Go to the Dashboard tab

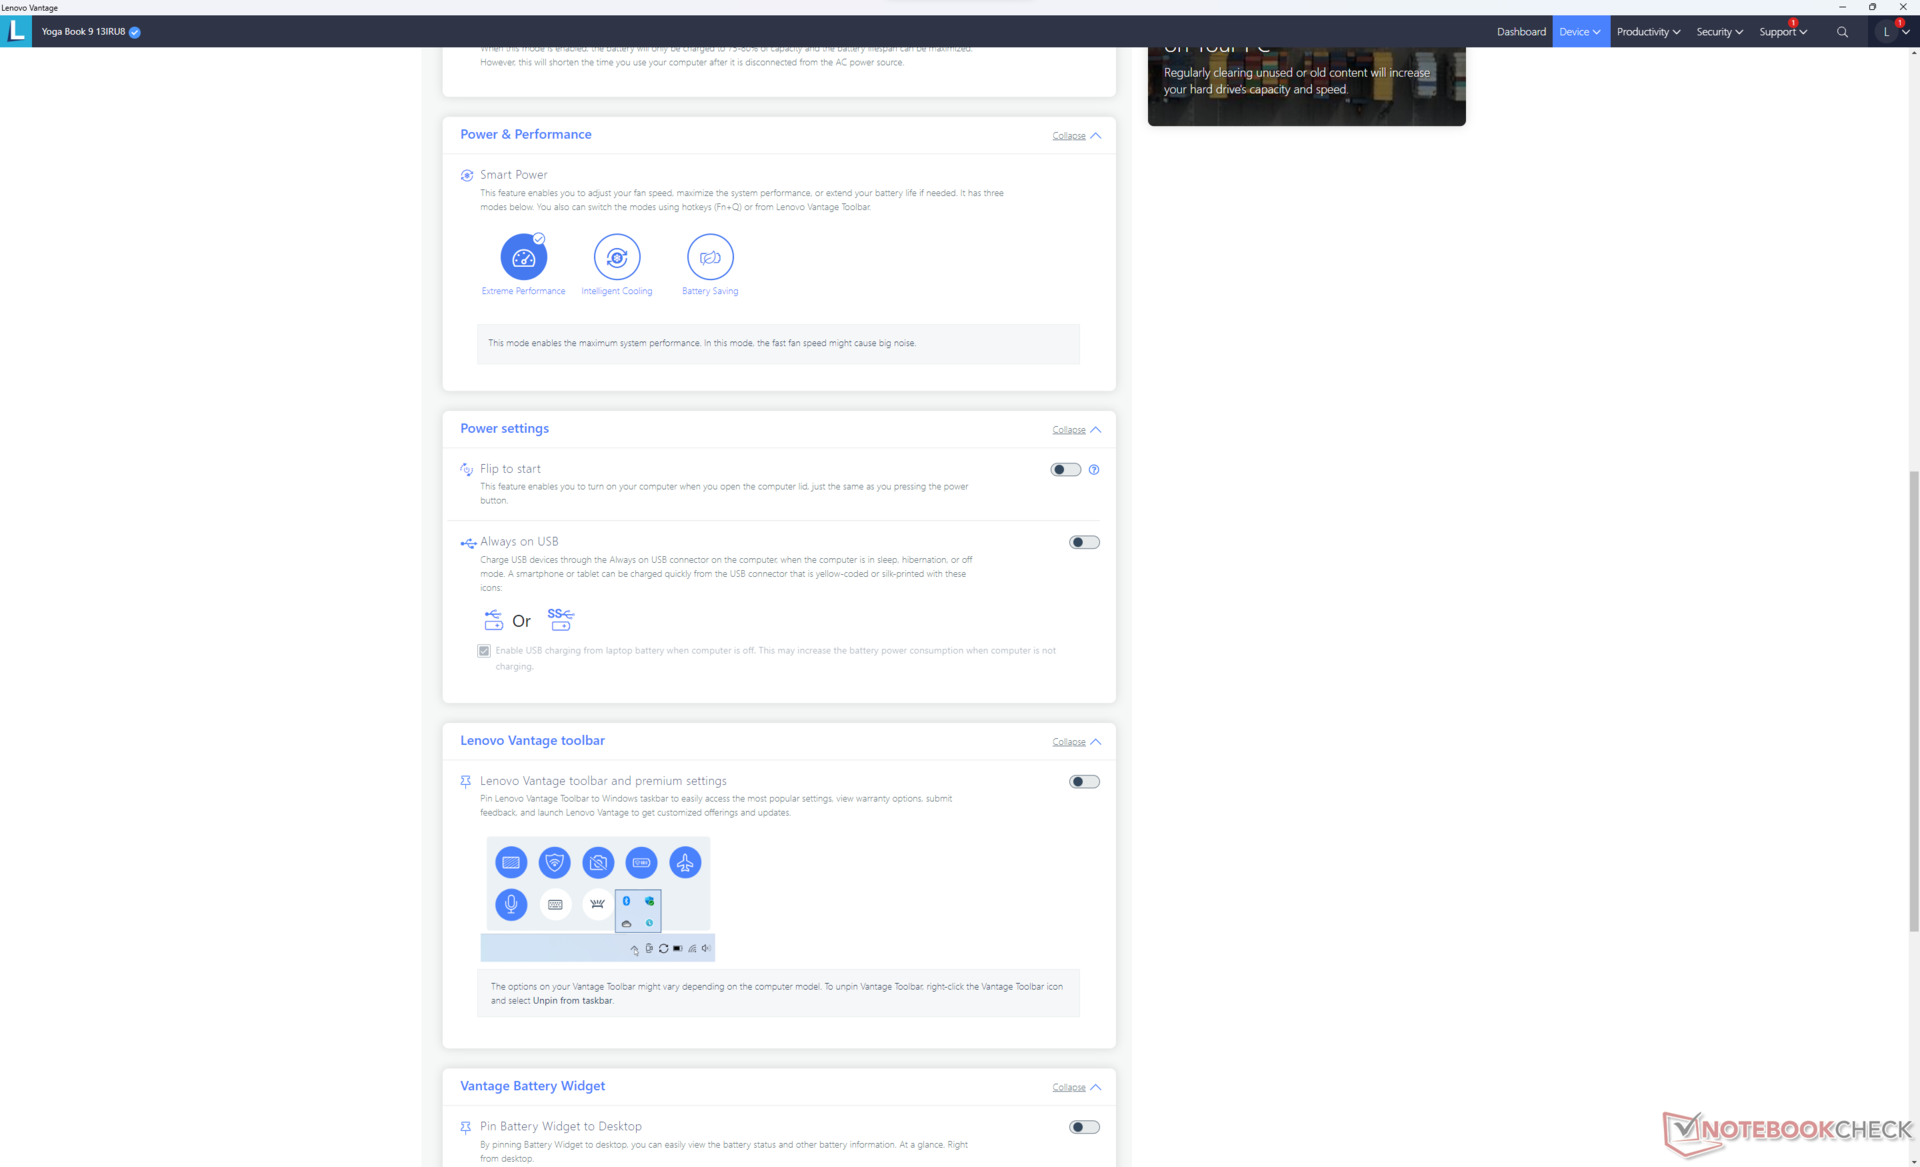(1521, 32)
